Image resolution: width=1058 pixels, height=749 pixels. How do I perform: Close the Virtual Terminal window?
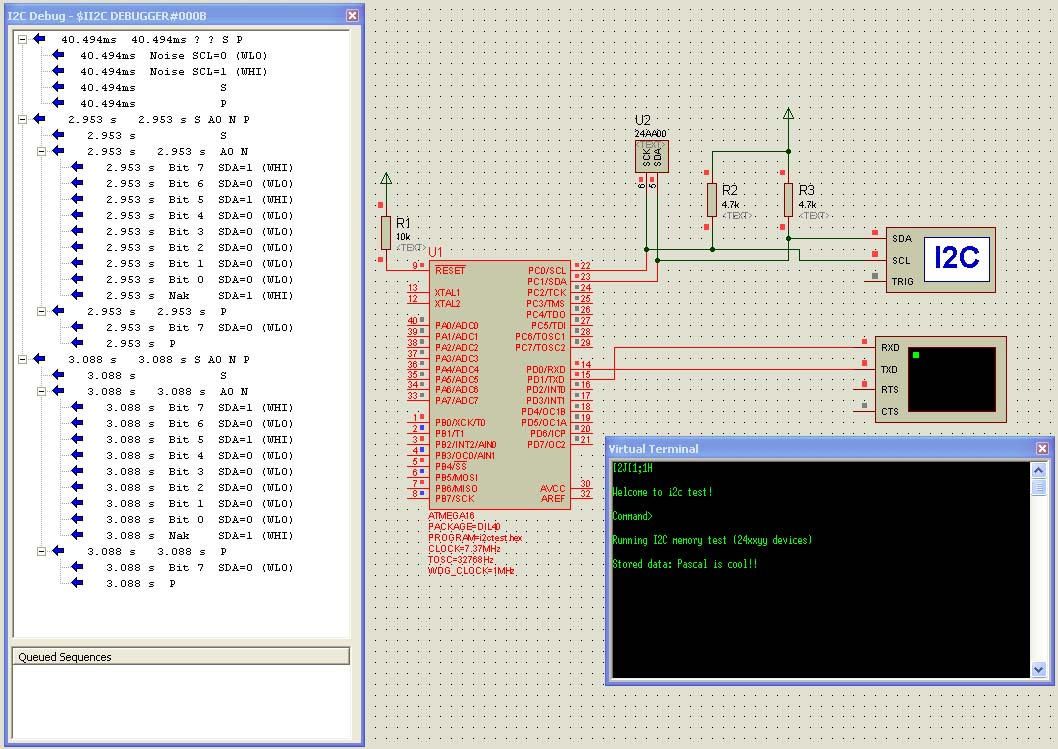point(1042,449)
